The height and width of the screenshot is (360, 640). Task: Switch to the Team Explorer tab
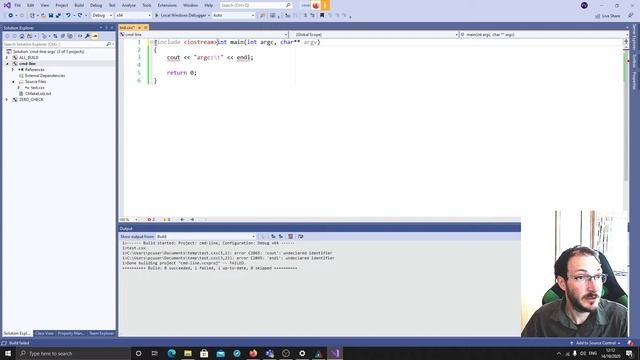click(101, 333)
